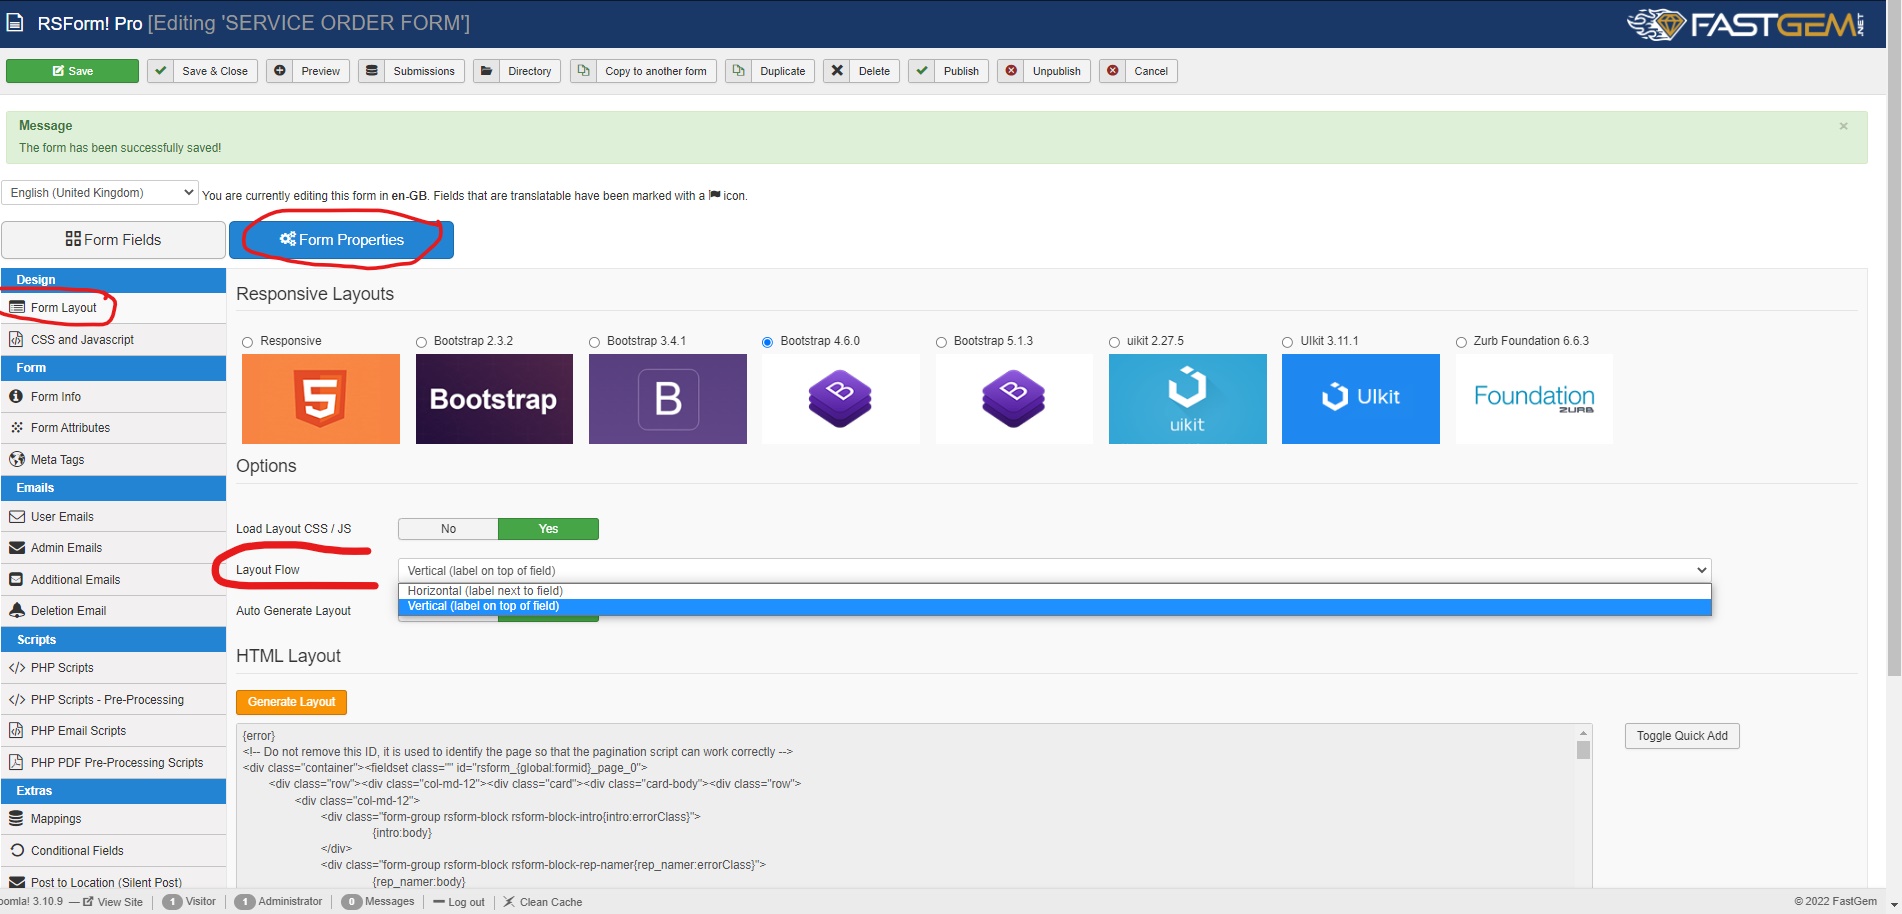Open Submissions via its database icon

(371, 71)
